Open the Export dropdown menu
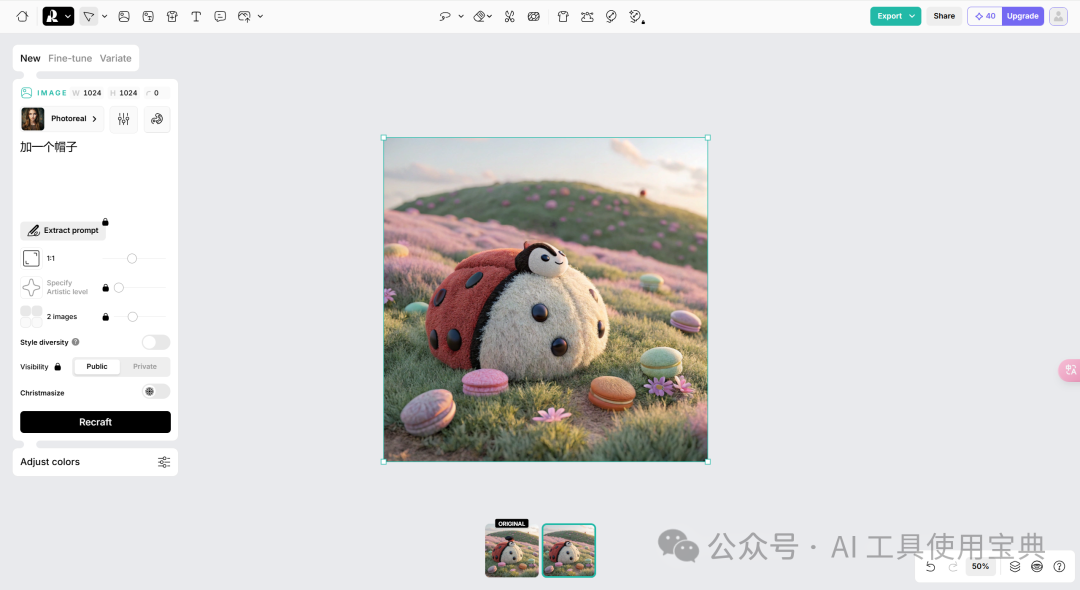The image size is (1080, 590). tap(894, 16)
